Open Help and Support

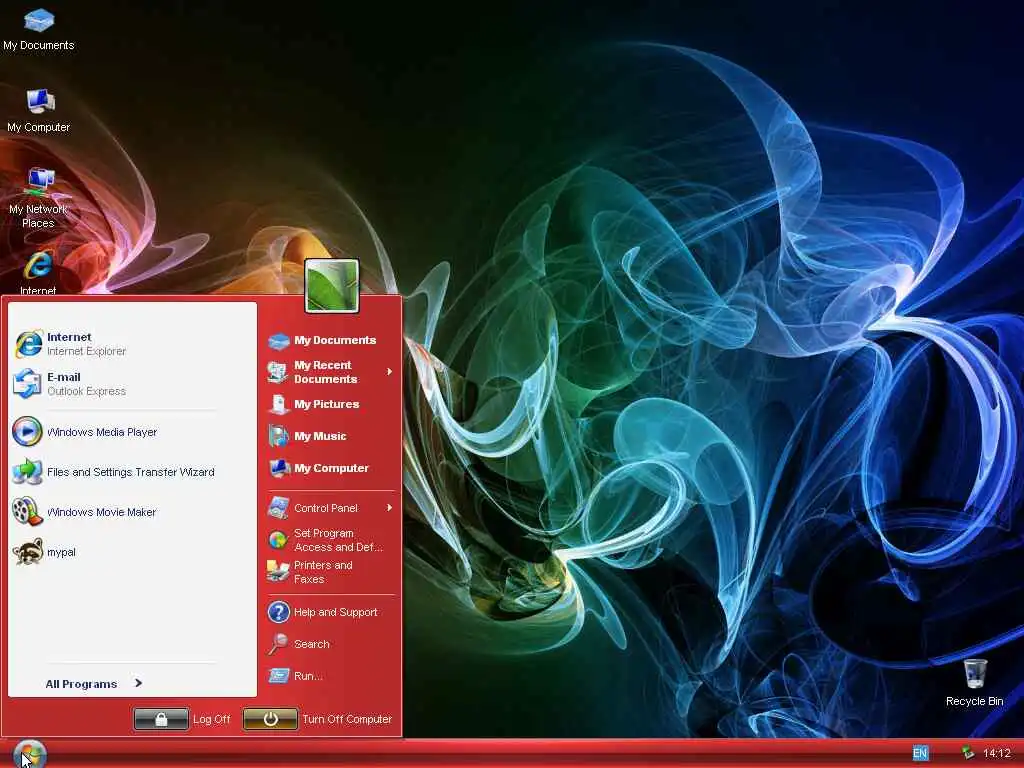(323, 612)
